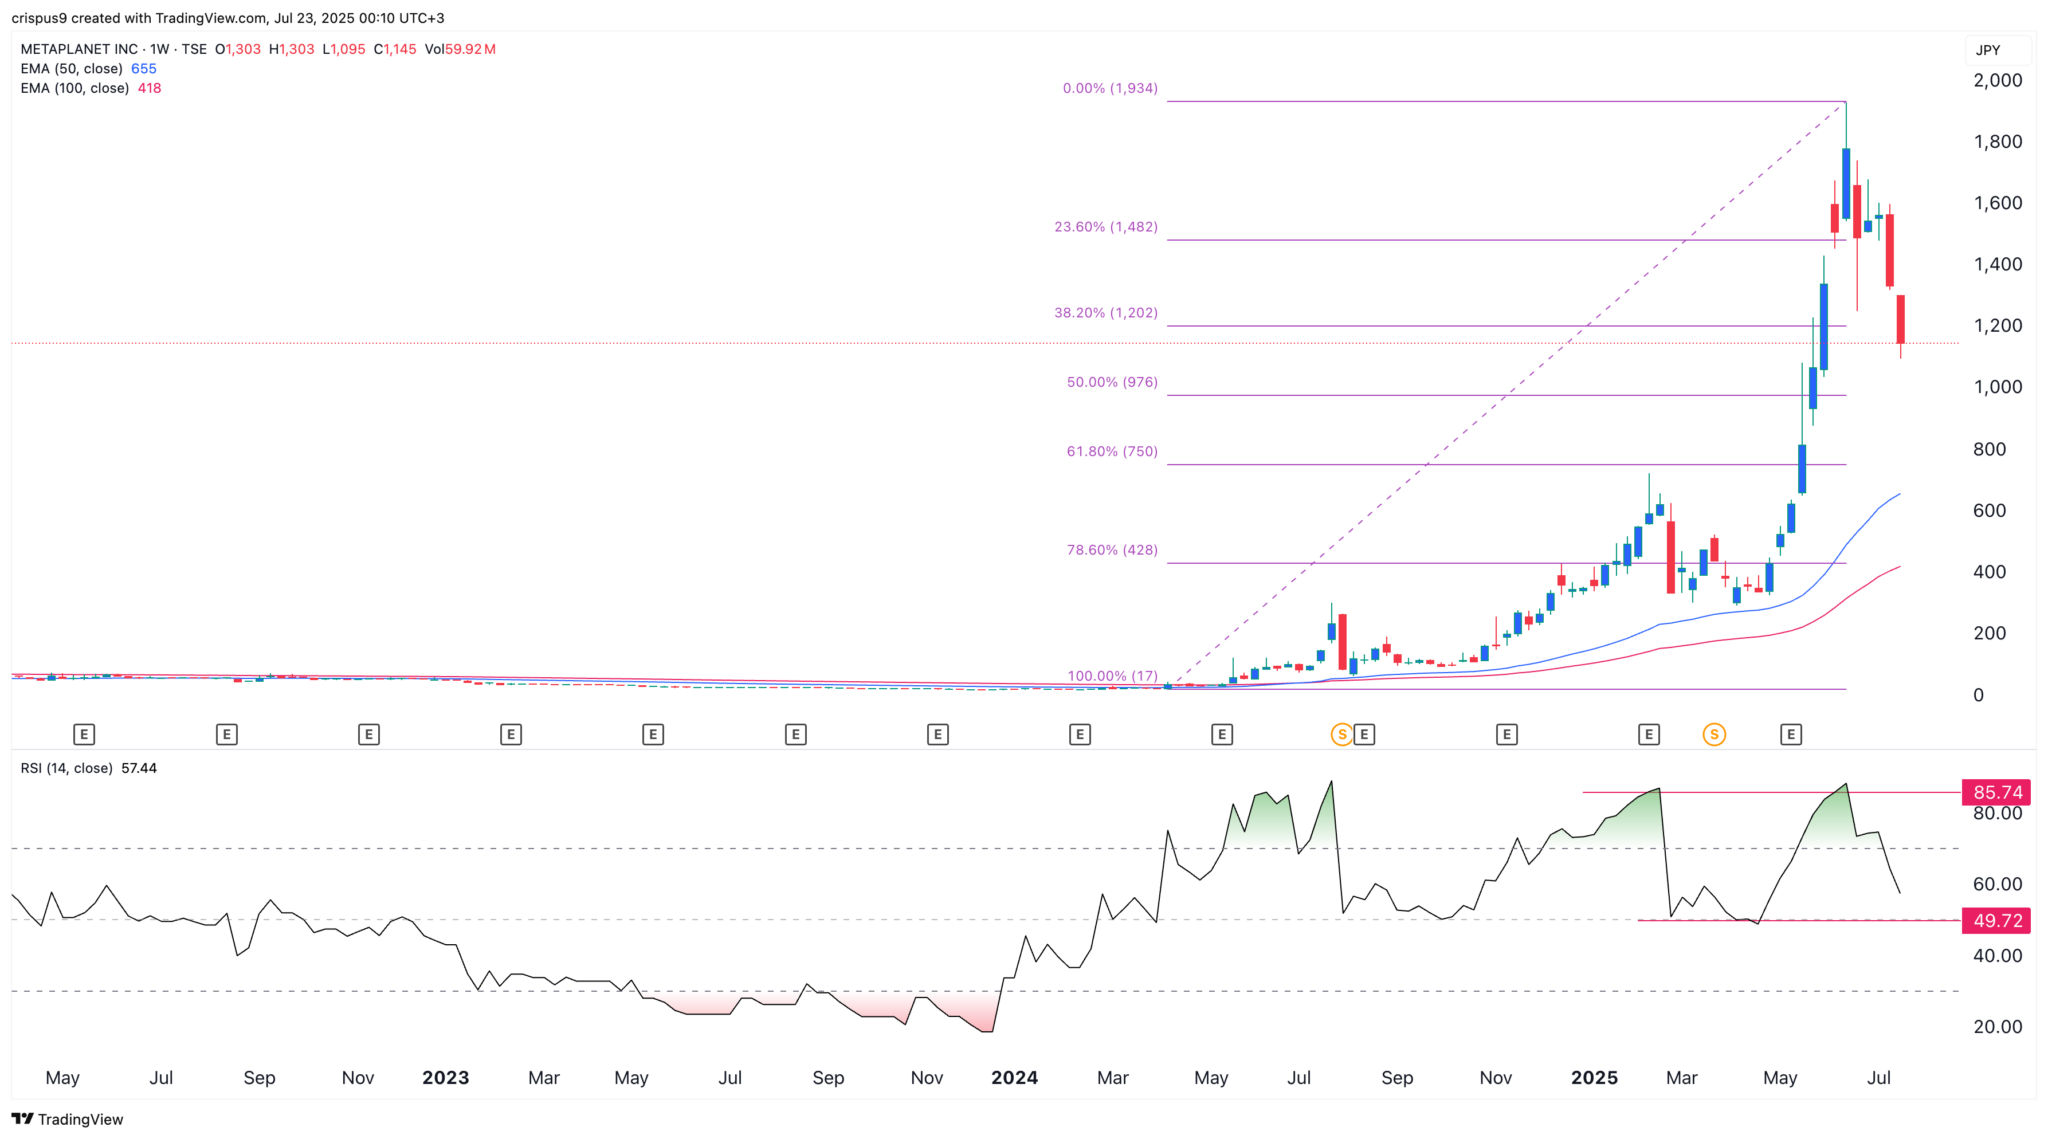Click the 20.00 RSI axis label

coord(1997,1027)
